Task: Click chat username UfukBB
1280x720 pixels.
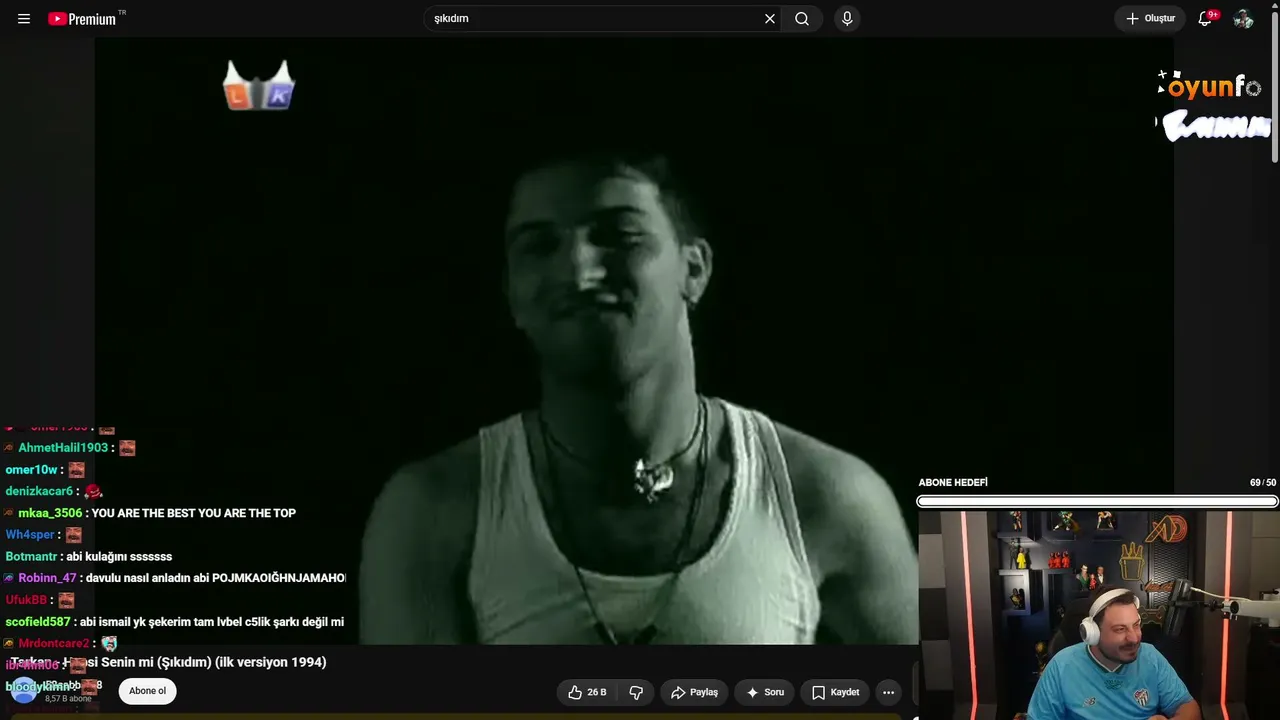Action: 26,600
